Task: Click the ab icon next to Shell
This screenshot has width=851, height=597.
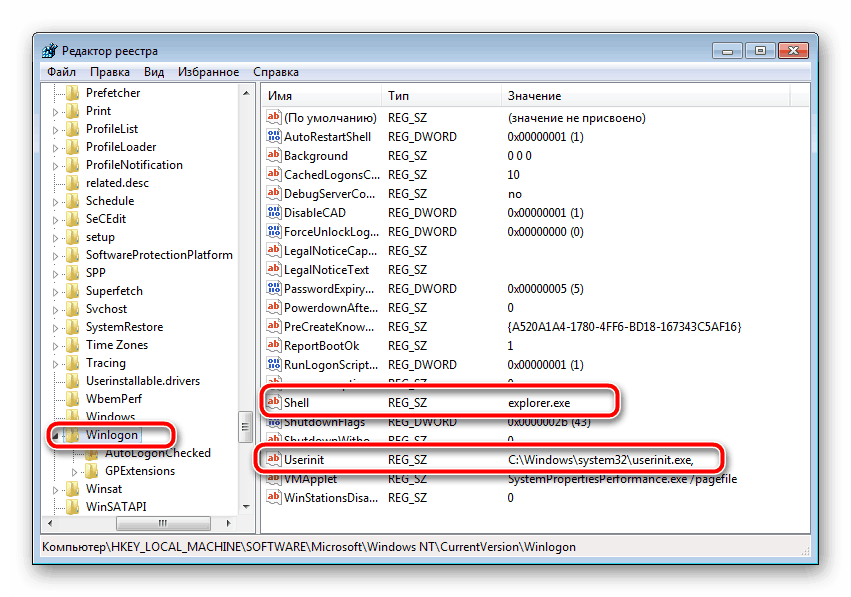Action: [x=273, y=402]
